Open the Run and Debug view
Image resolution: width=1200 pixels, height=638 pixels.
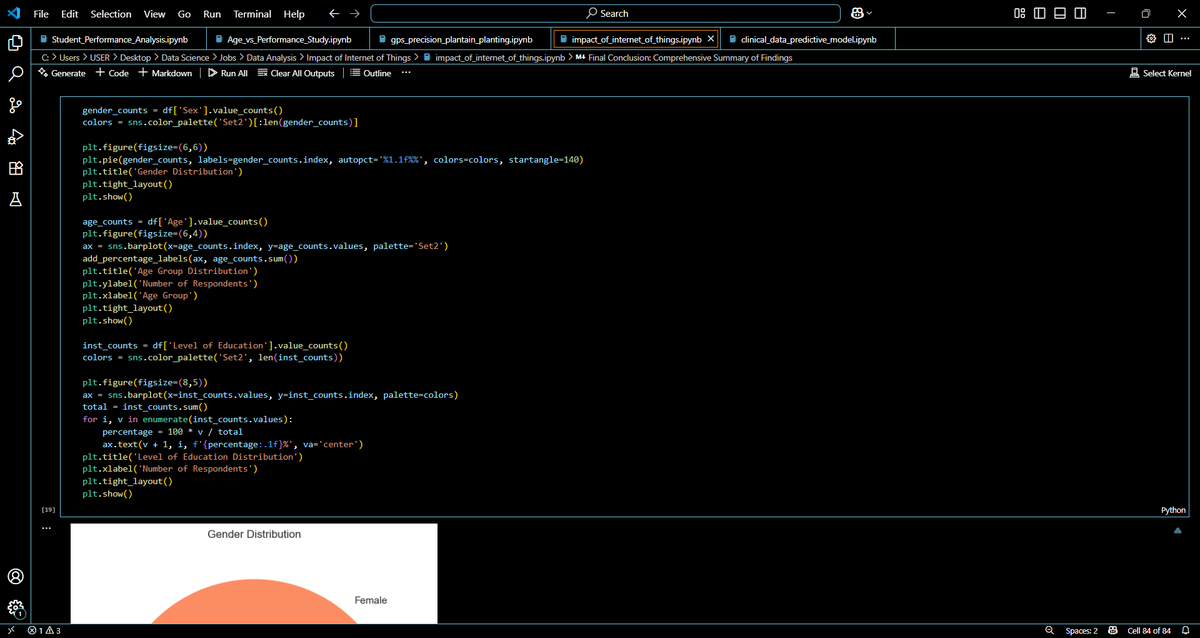15,137
